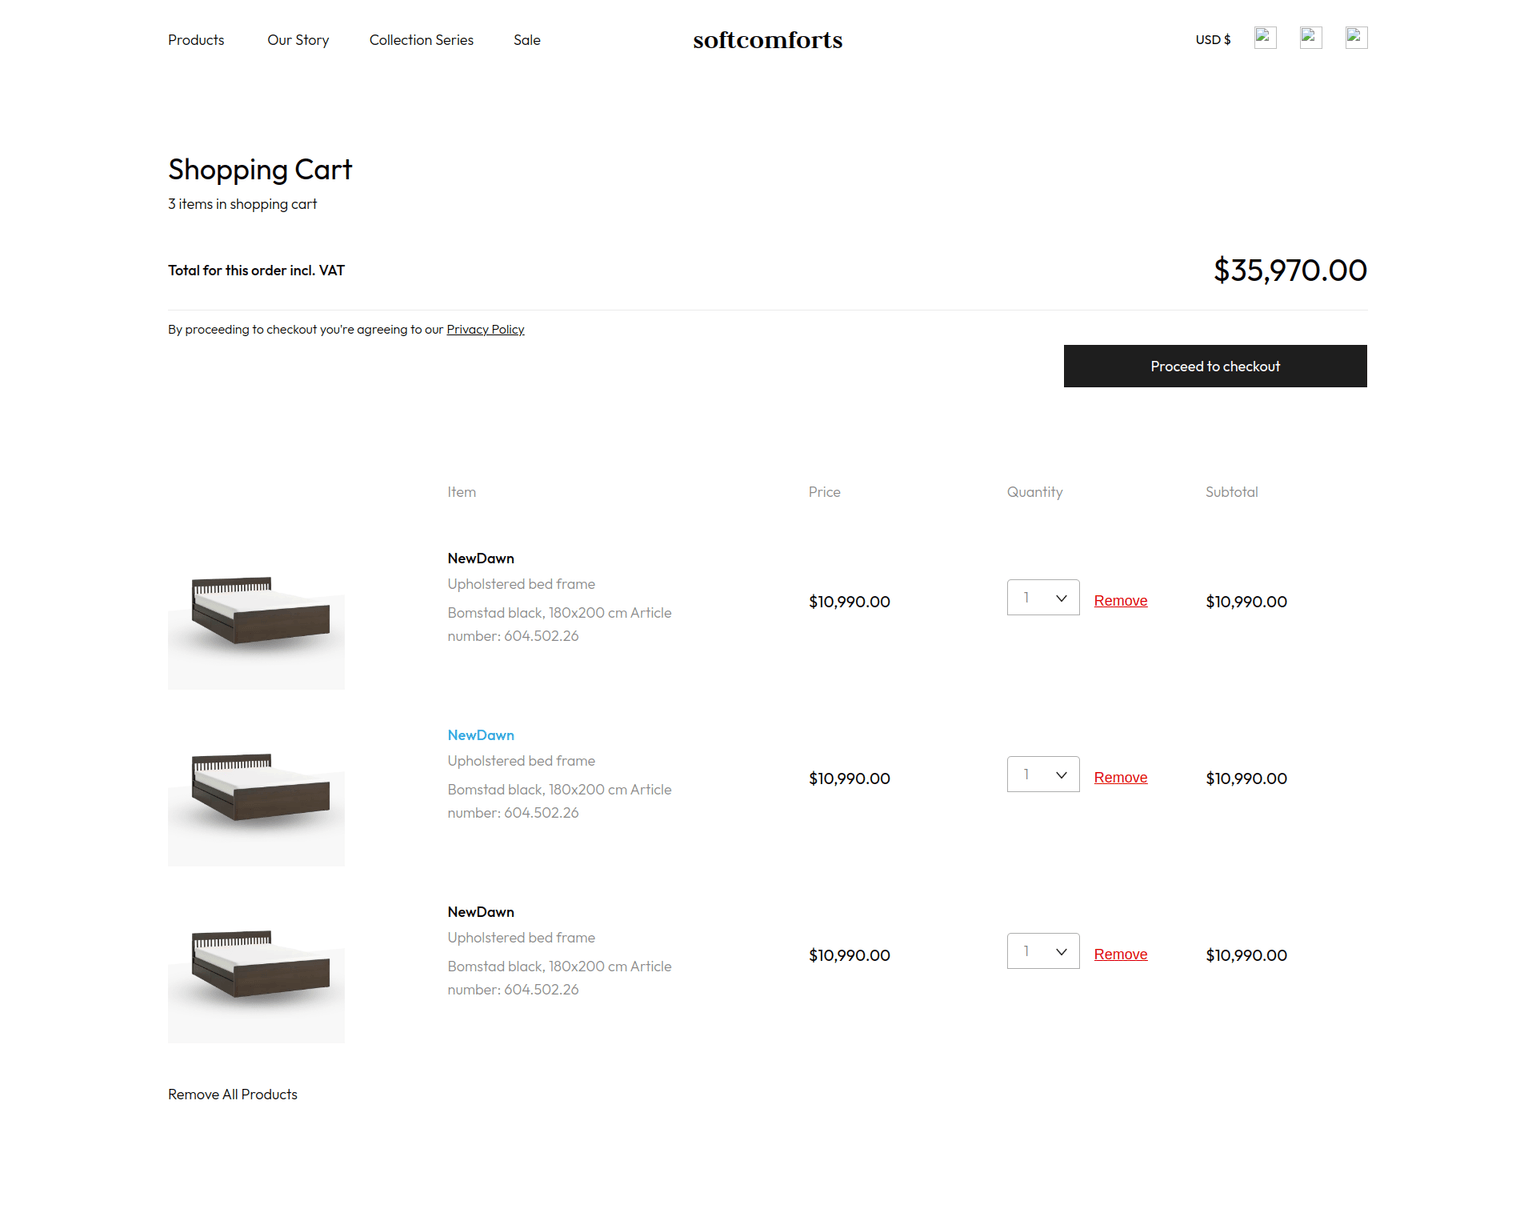Open the USD $ currency selector

tap(1213, 40)
